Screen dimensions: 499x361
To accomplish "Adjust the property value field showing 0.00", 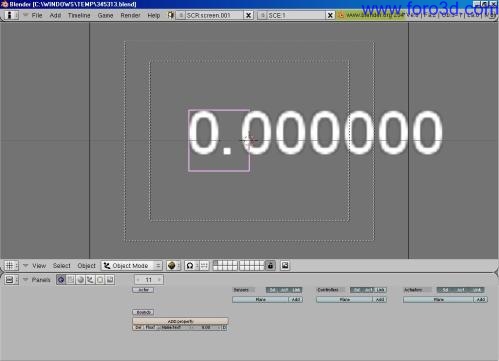I will tap(205, 328).
